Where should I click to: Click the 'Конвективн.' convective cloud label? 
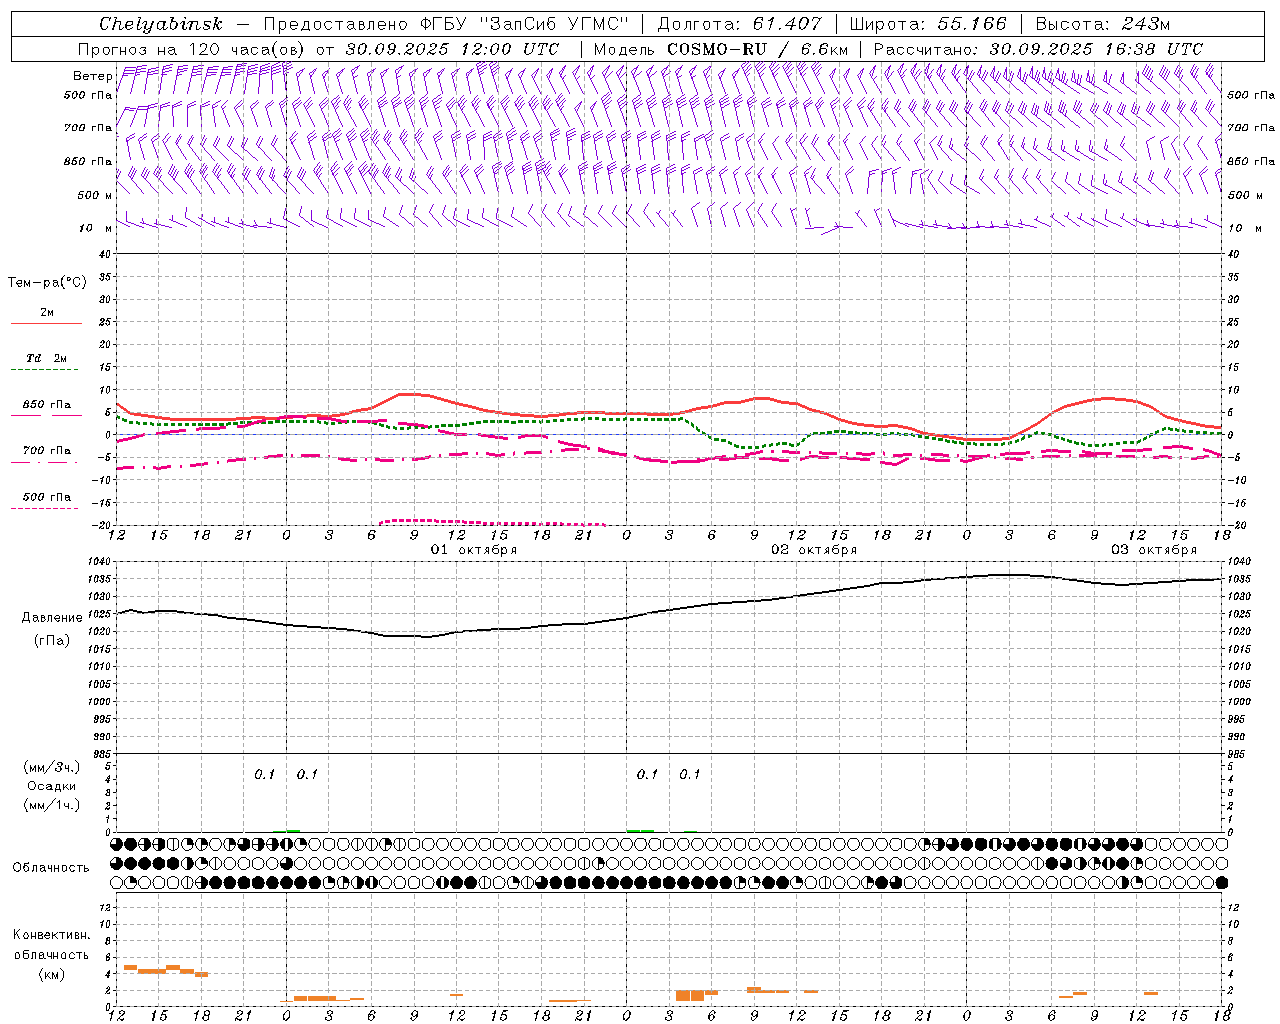click(x=51, y=935)
